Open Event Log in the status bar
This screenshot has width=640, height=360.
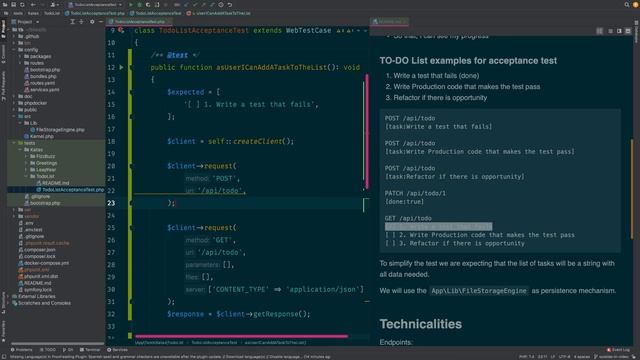pyautogui.click(x=618, y=350)
